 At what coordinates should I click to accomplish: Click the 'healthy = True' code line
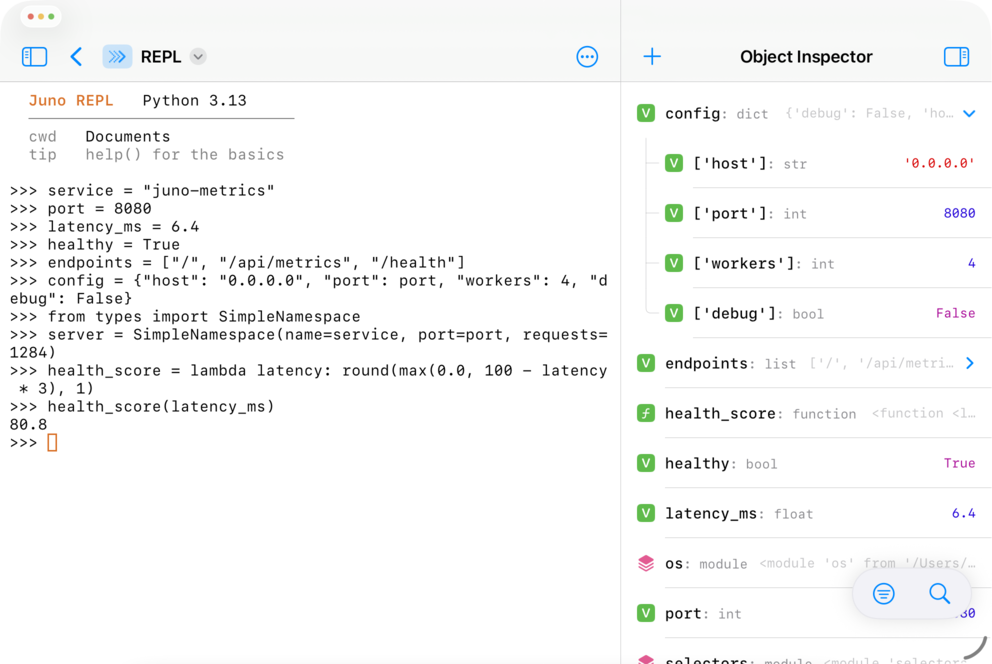[x=95, y=245]
